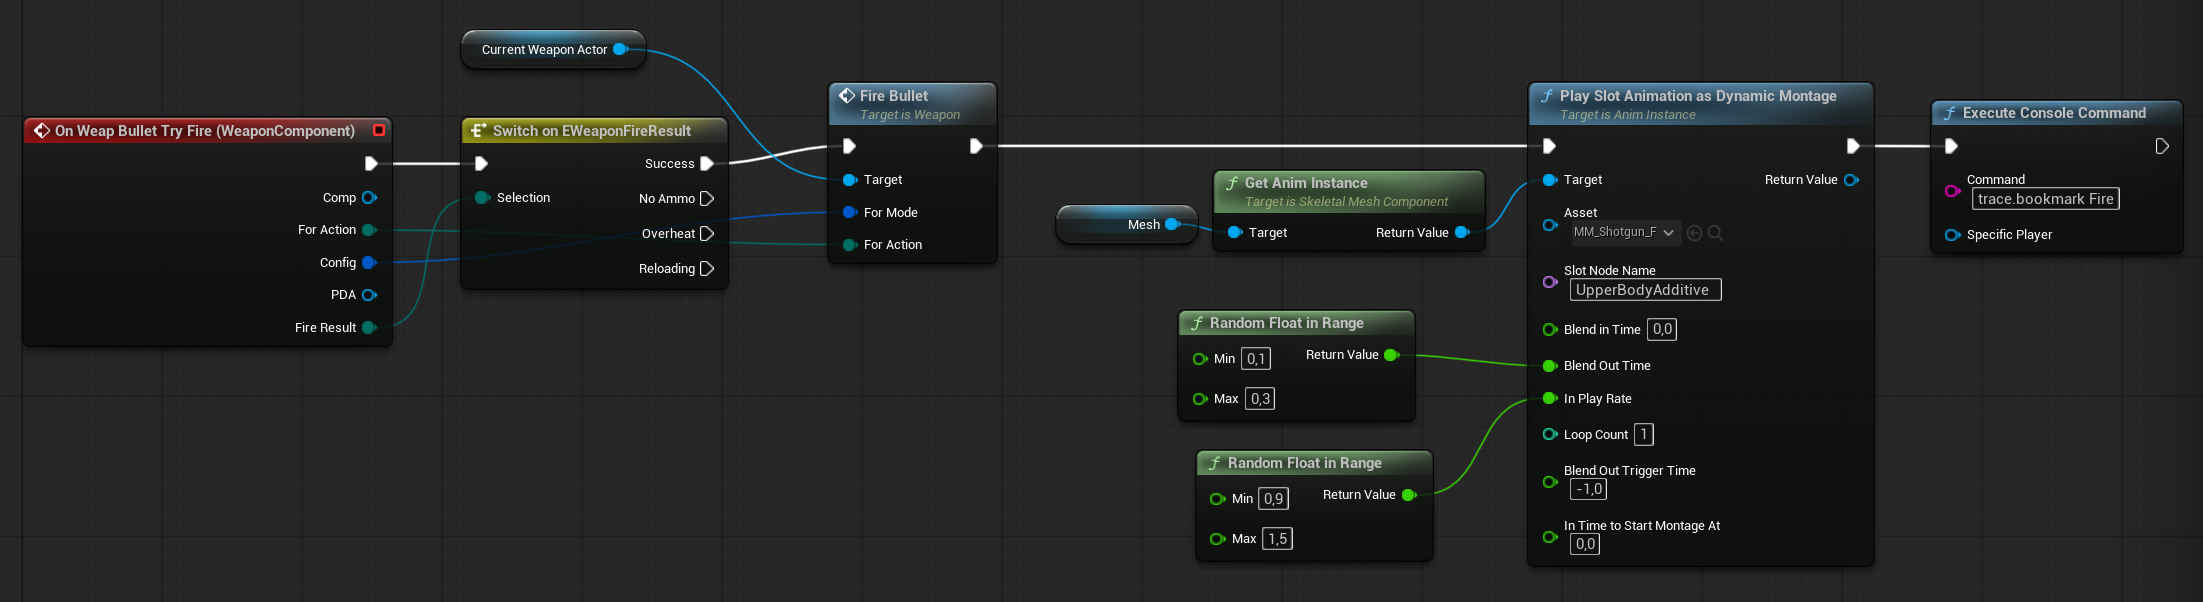Click the Blend in Time value field
This screenshot has height=602, width=2203.
coord(1662,330)
